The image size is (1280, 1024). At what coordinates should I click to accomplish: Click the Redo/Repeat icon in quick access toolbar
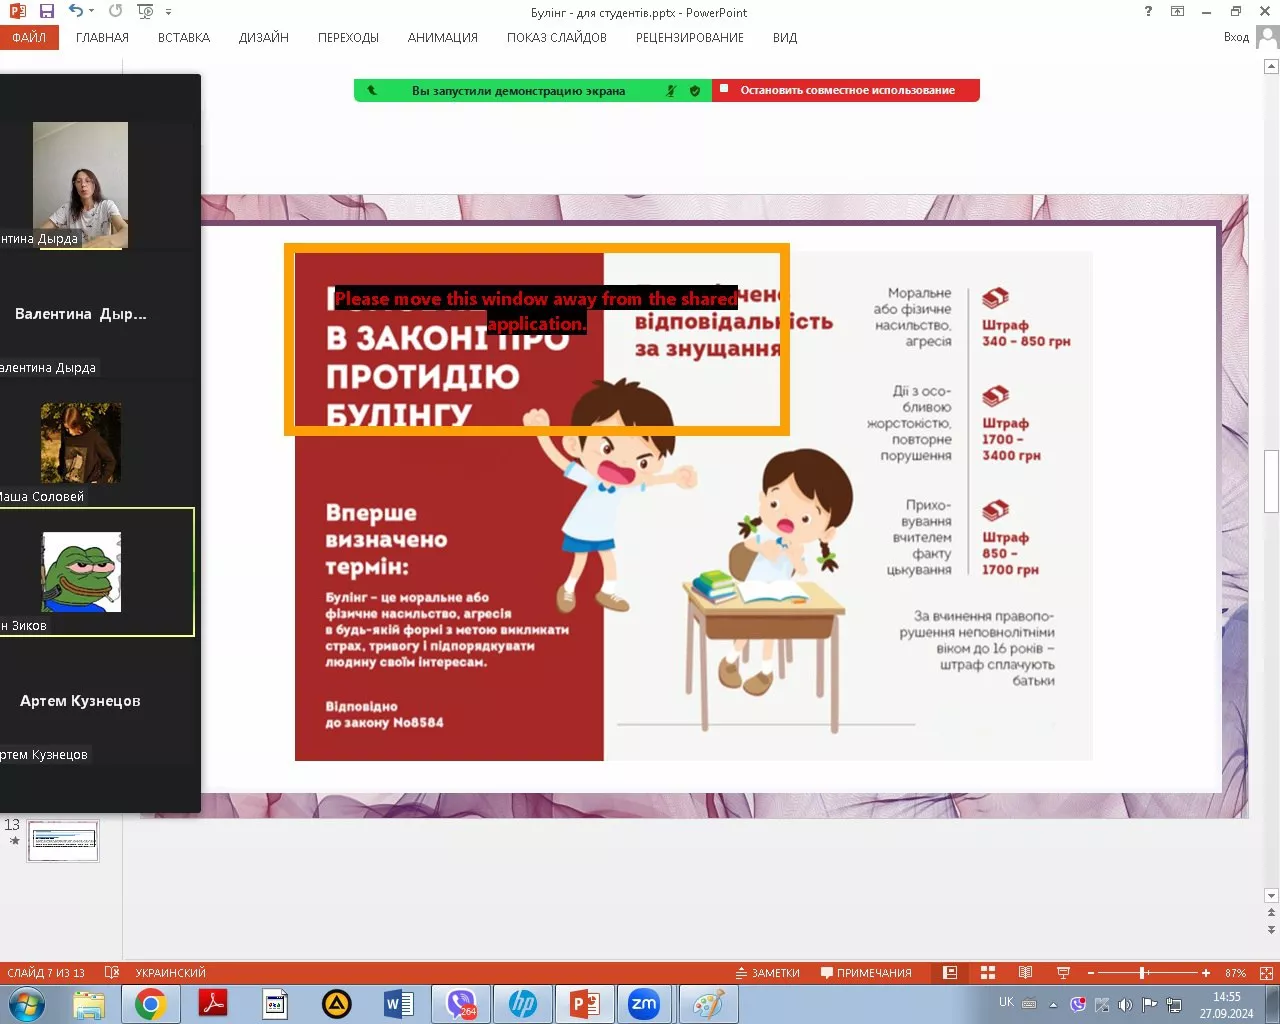tap(115, 11)
